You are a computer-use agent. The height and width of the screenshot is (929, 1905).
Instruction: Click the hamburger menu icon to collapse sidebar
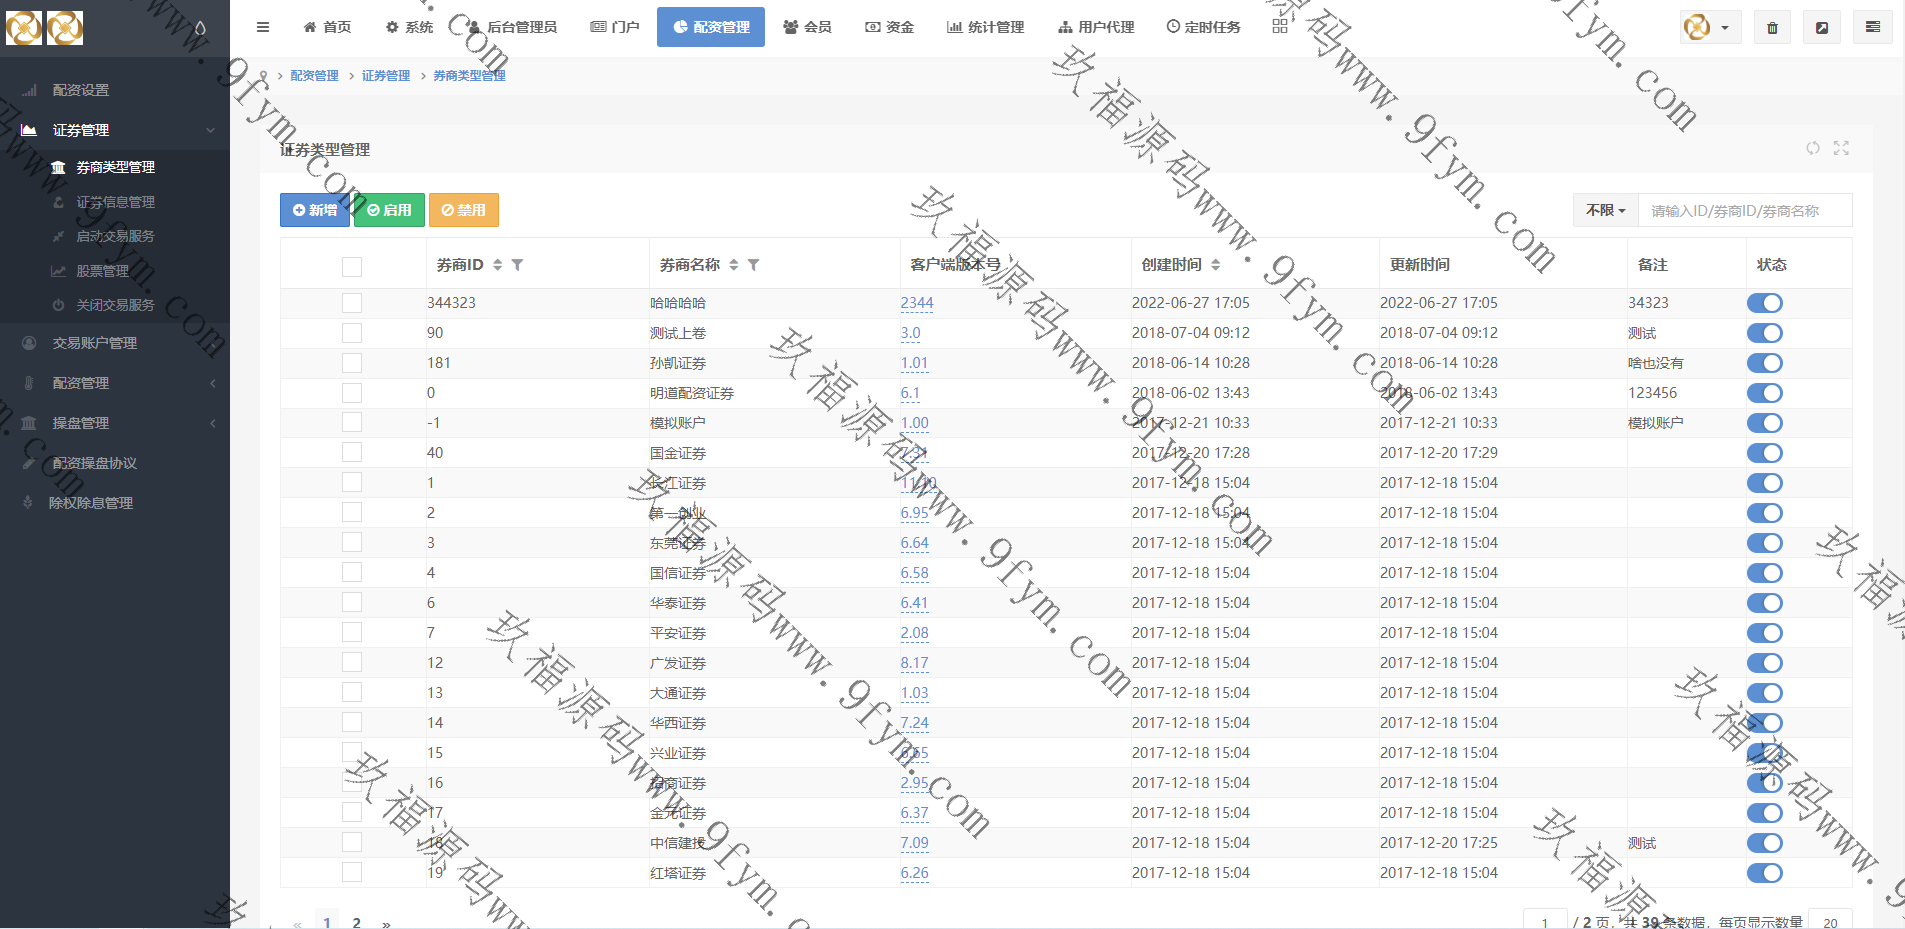[263, 27]
